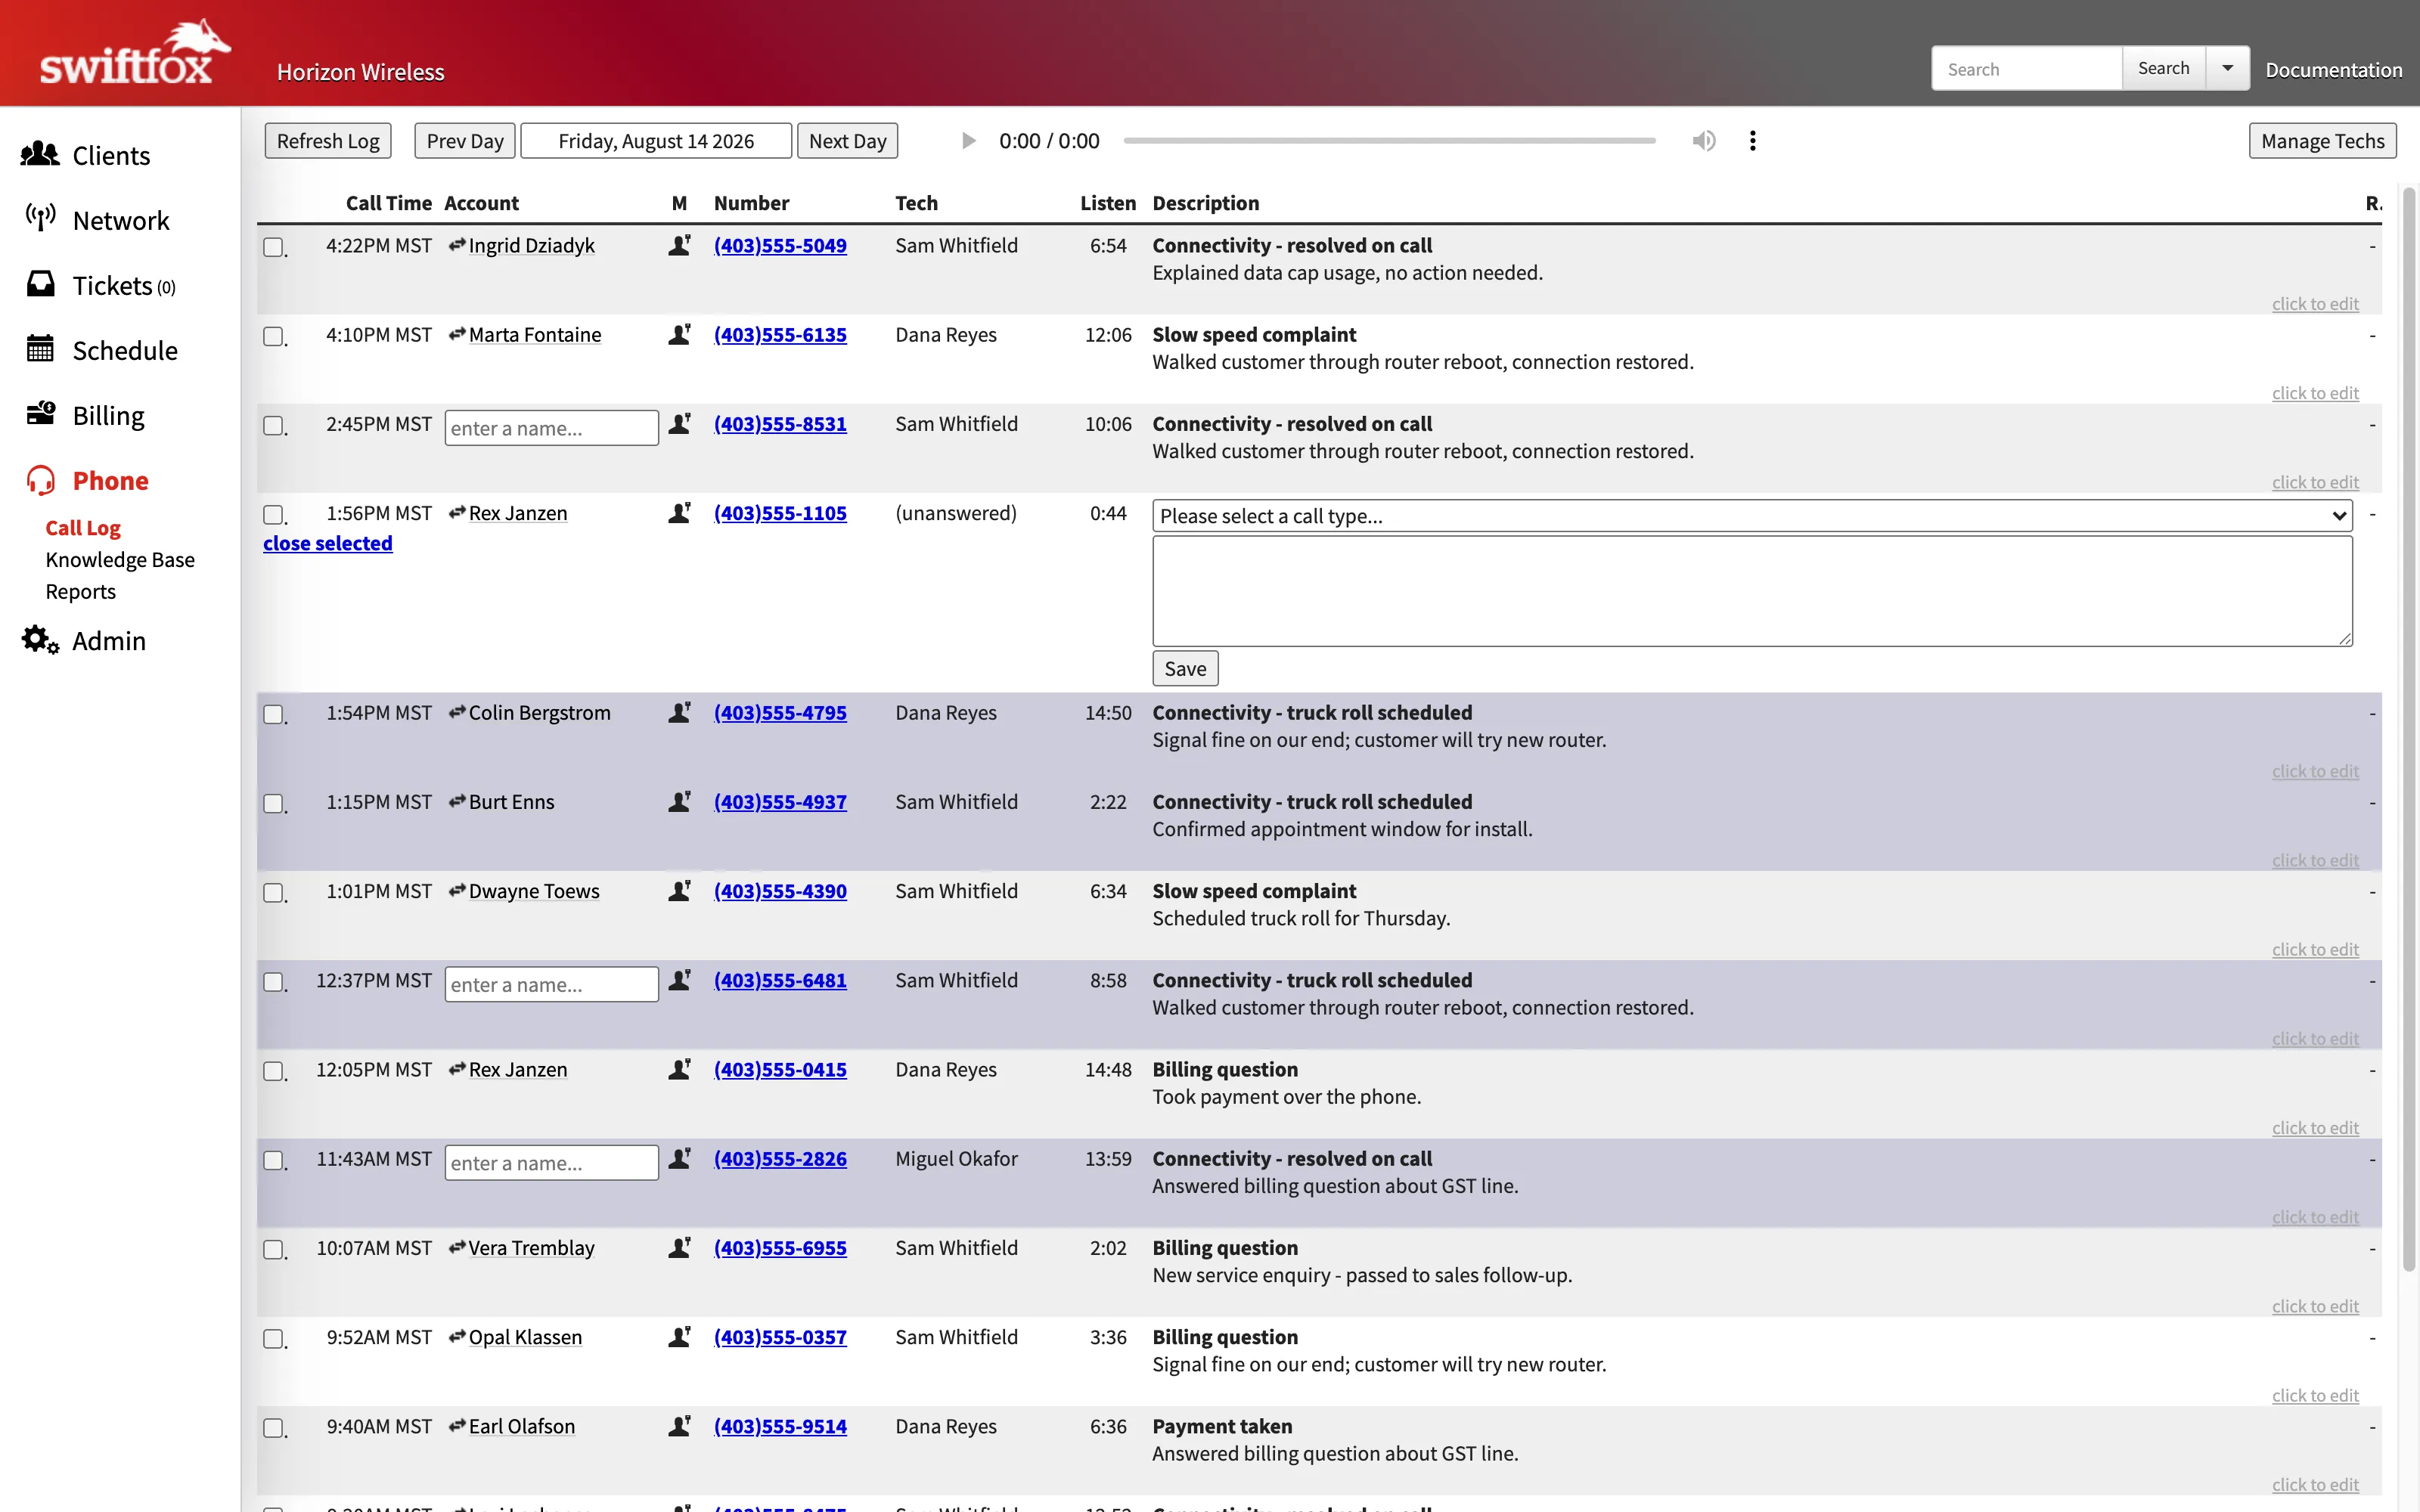2420x1512 pixels.
Task: Check the 1:01PM Dwayne Toews call
Action: (273, 892)
